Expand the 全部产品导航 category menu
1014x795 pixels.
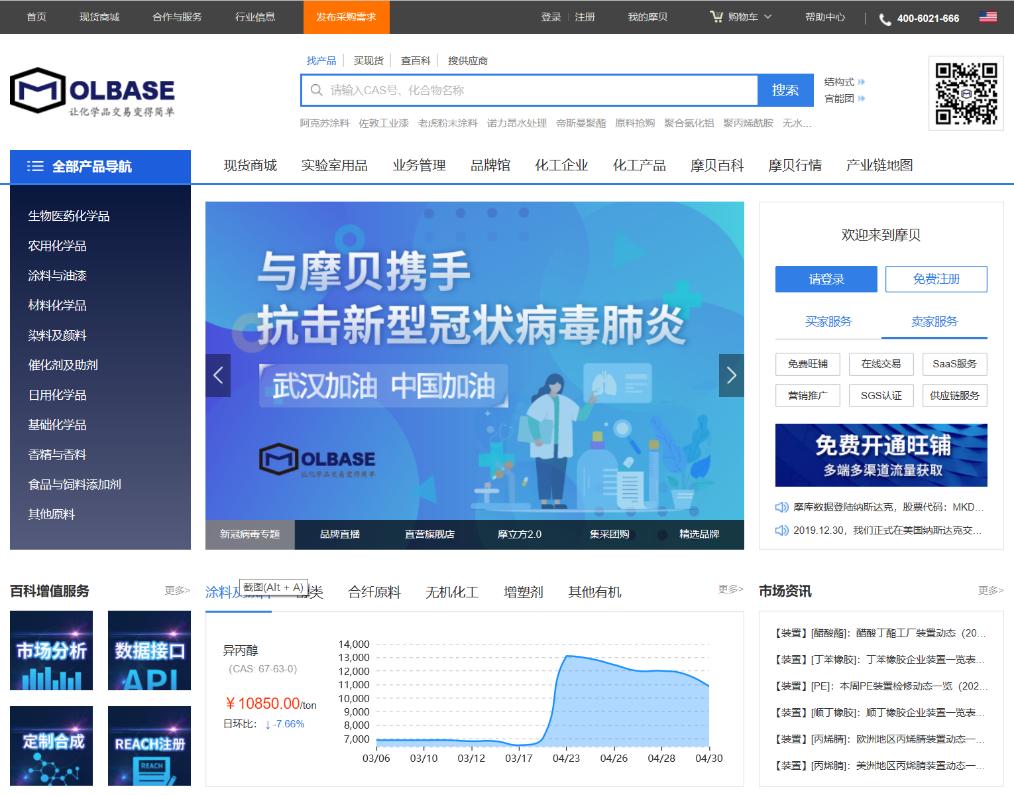[x=100, y=166]
